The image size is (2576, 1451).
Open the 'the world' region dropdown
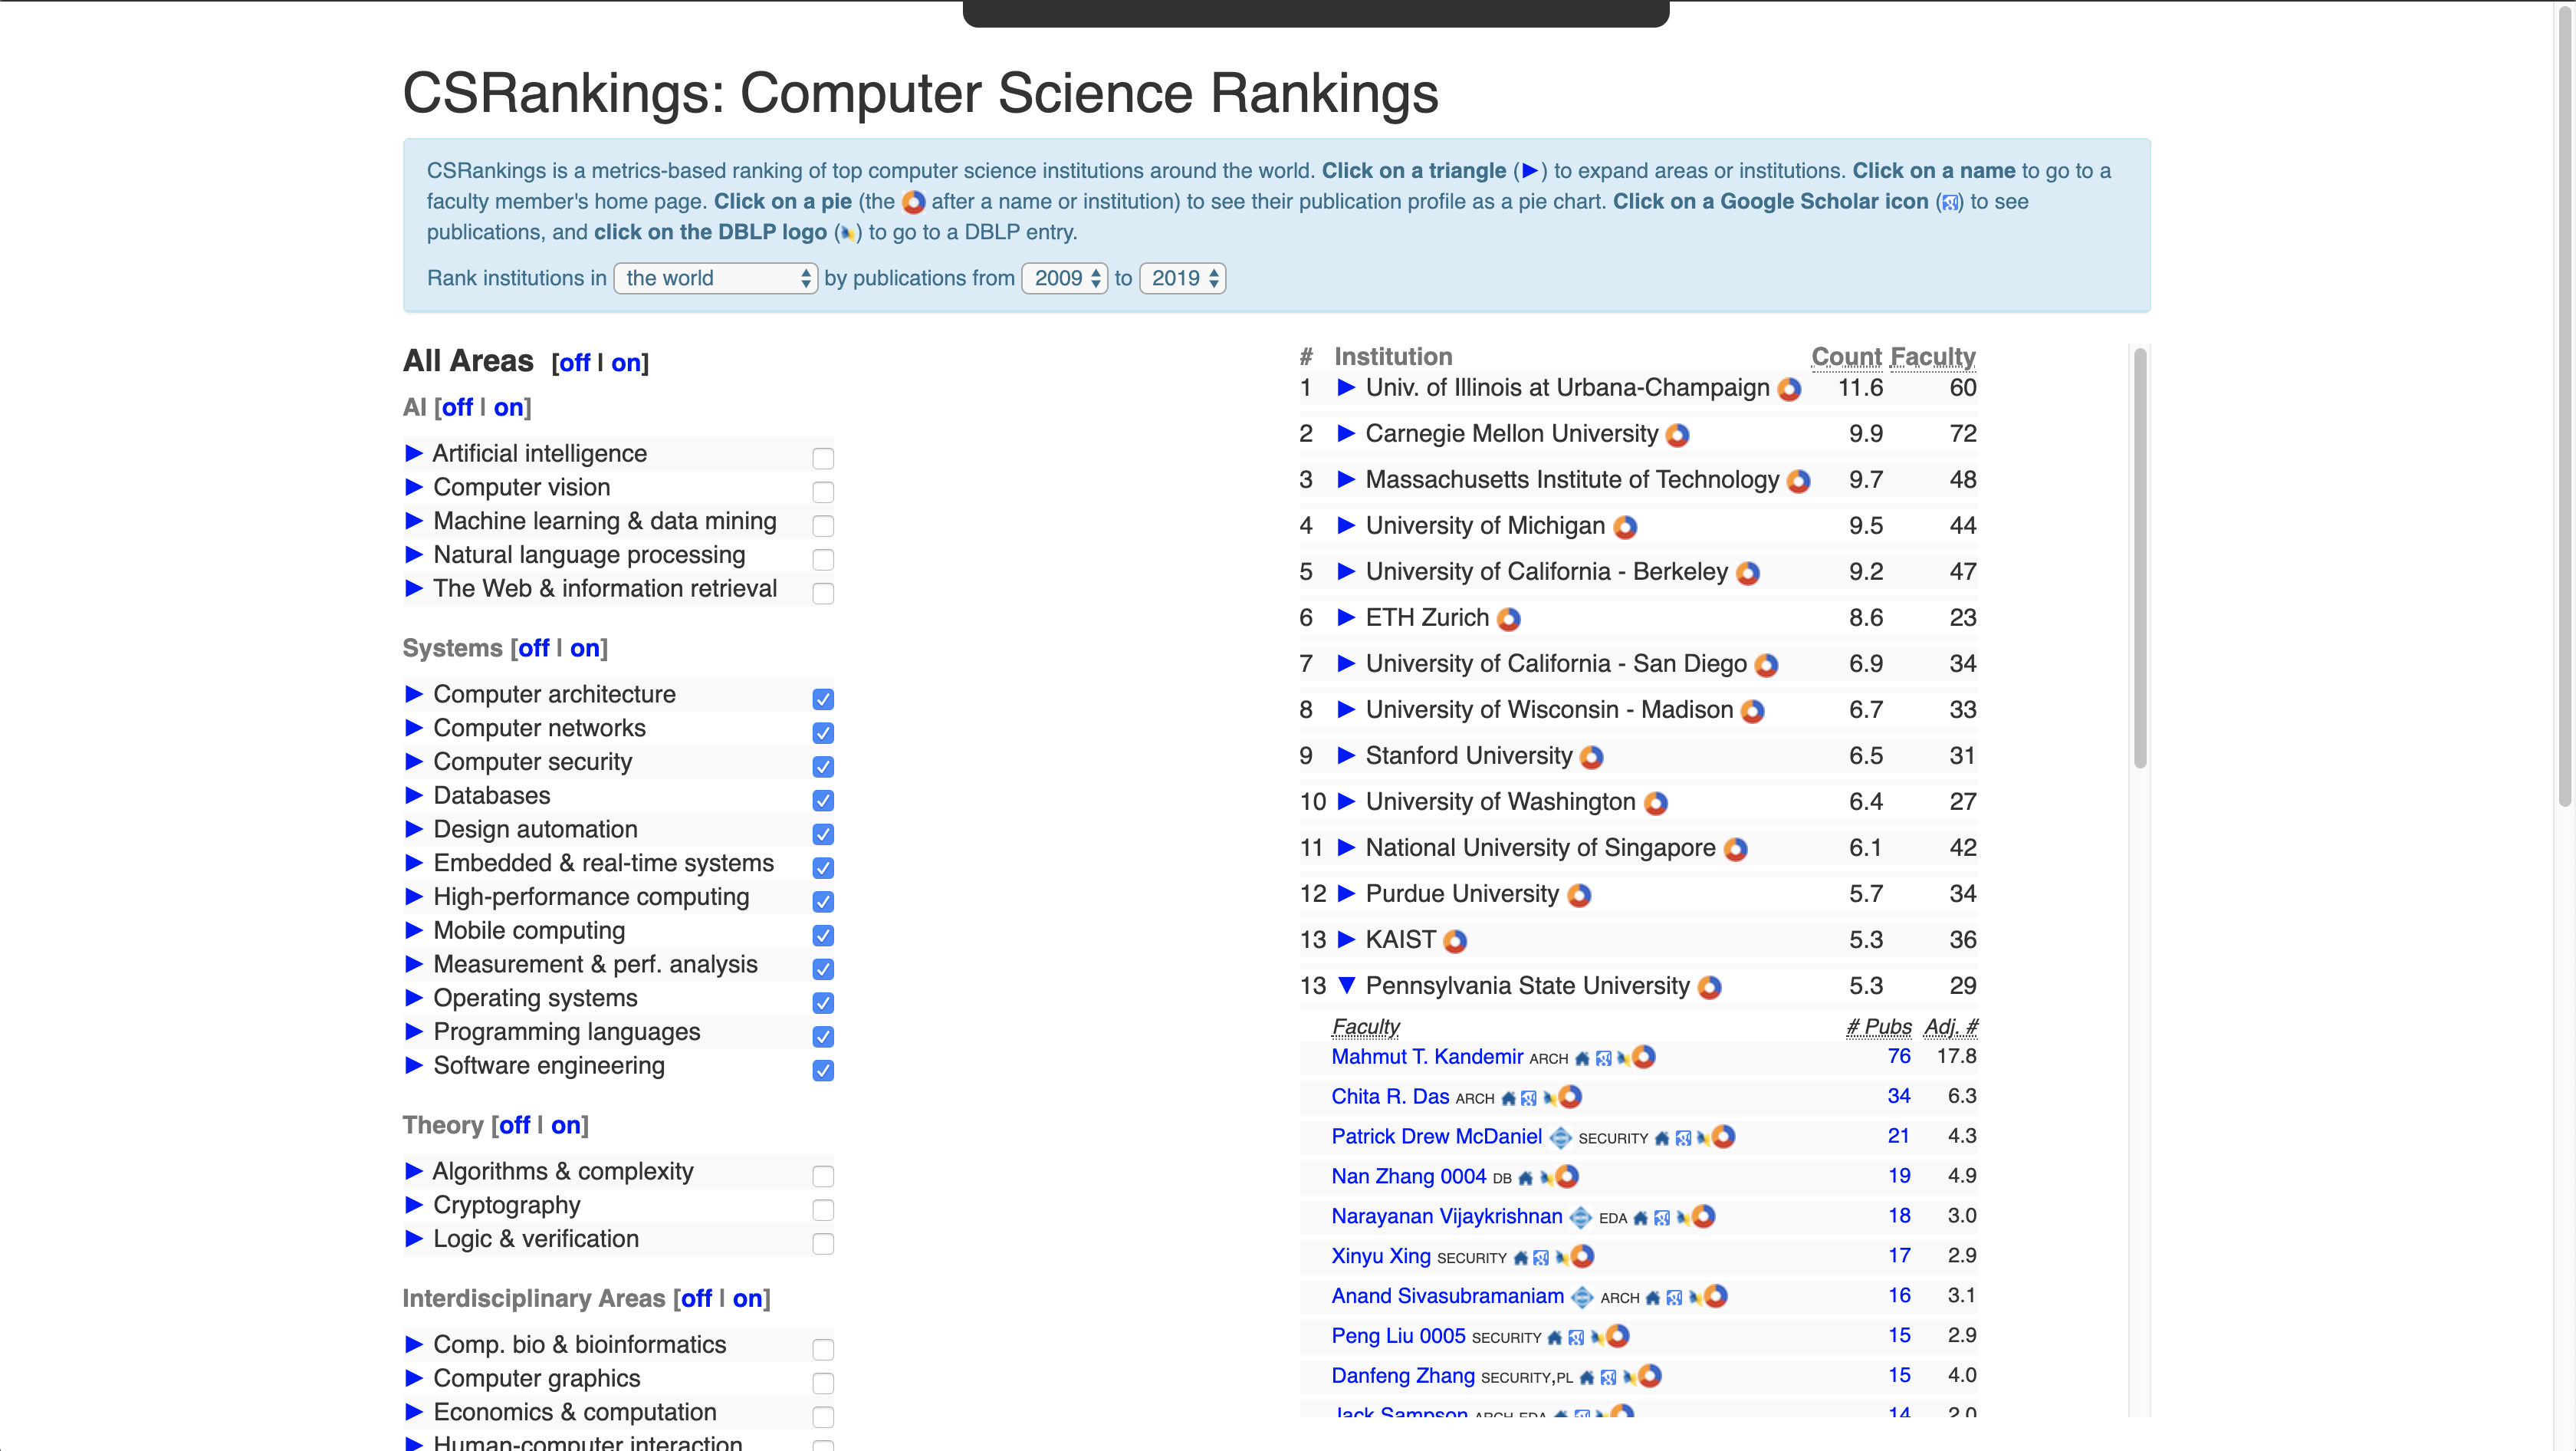click(715, 278)
